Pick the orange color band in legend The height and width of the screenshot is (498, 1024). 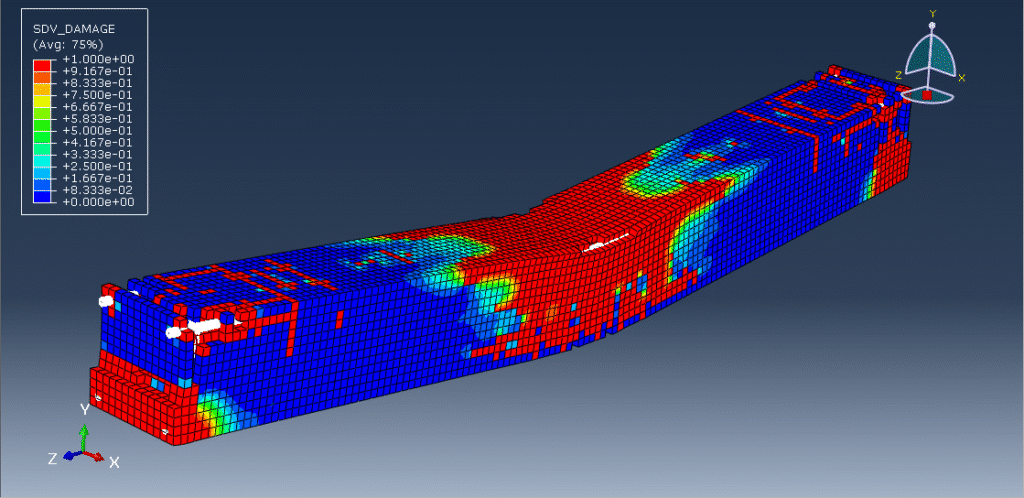tap(42, 77)
